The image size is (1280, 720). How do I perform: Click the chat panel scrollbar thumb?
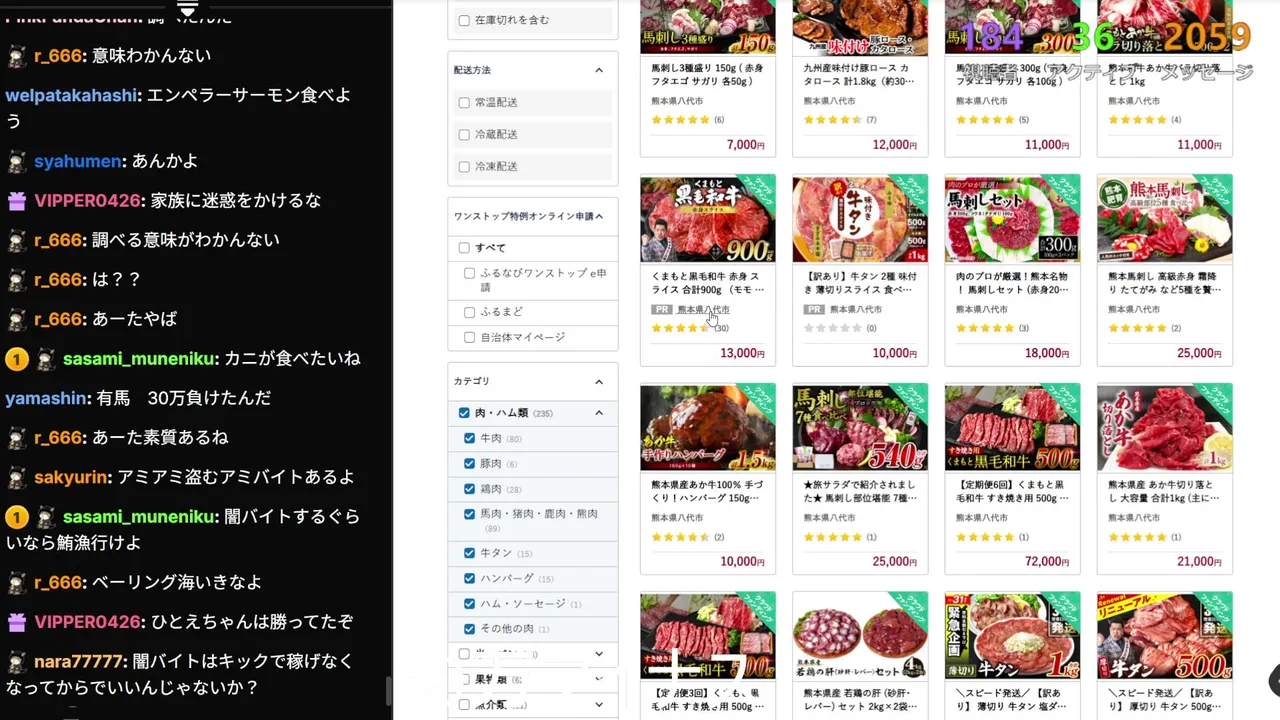[389, 690]
